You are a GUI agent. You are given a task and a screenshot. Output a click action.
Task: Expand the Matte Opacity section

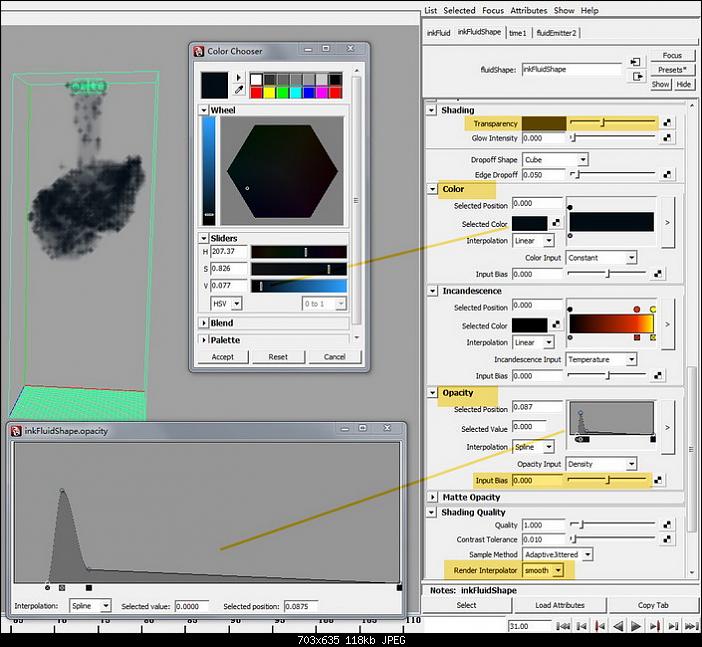[x=433, y=497]
